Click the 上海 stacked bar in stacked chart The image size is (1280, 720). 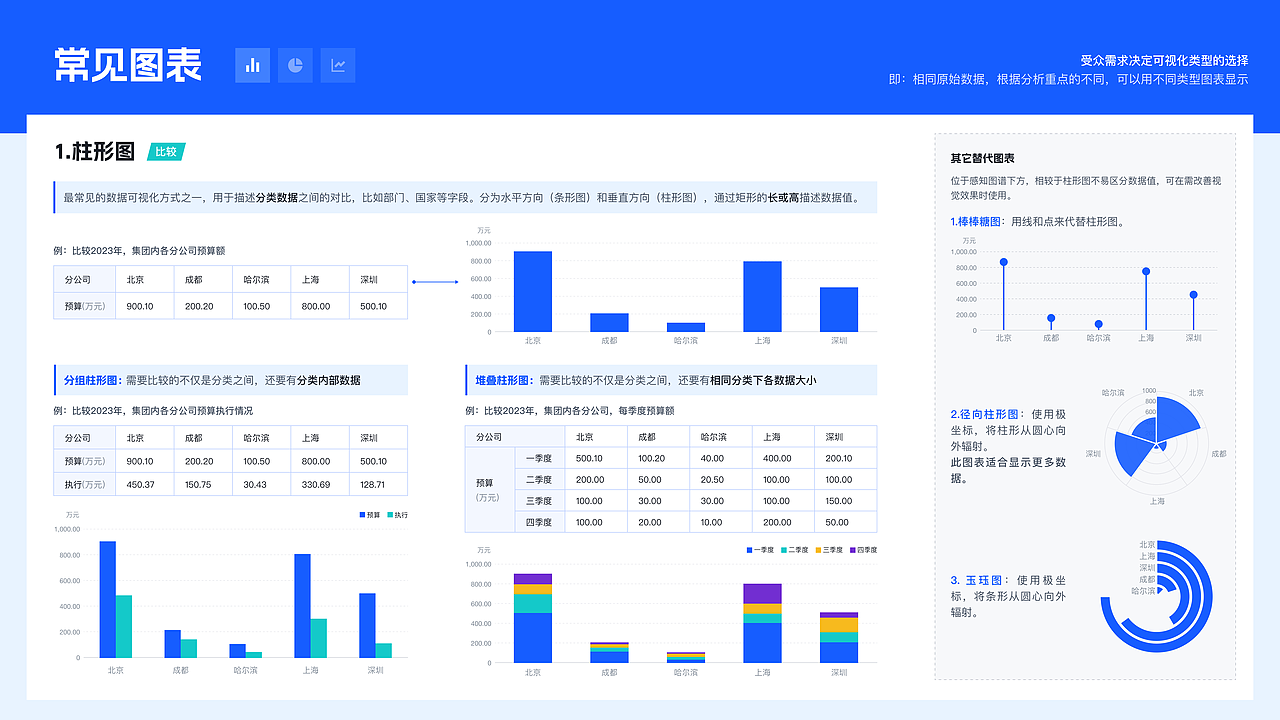tap(762, 623)
